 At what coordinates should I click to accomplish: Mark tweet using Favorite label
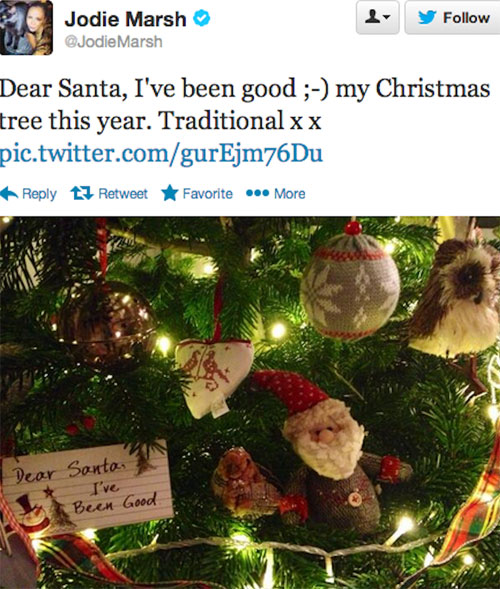207,193
